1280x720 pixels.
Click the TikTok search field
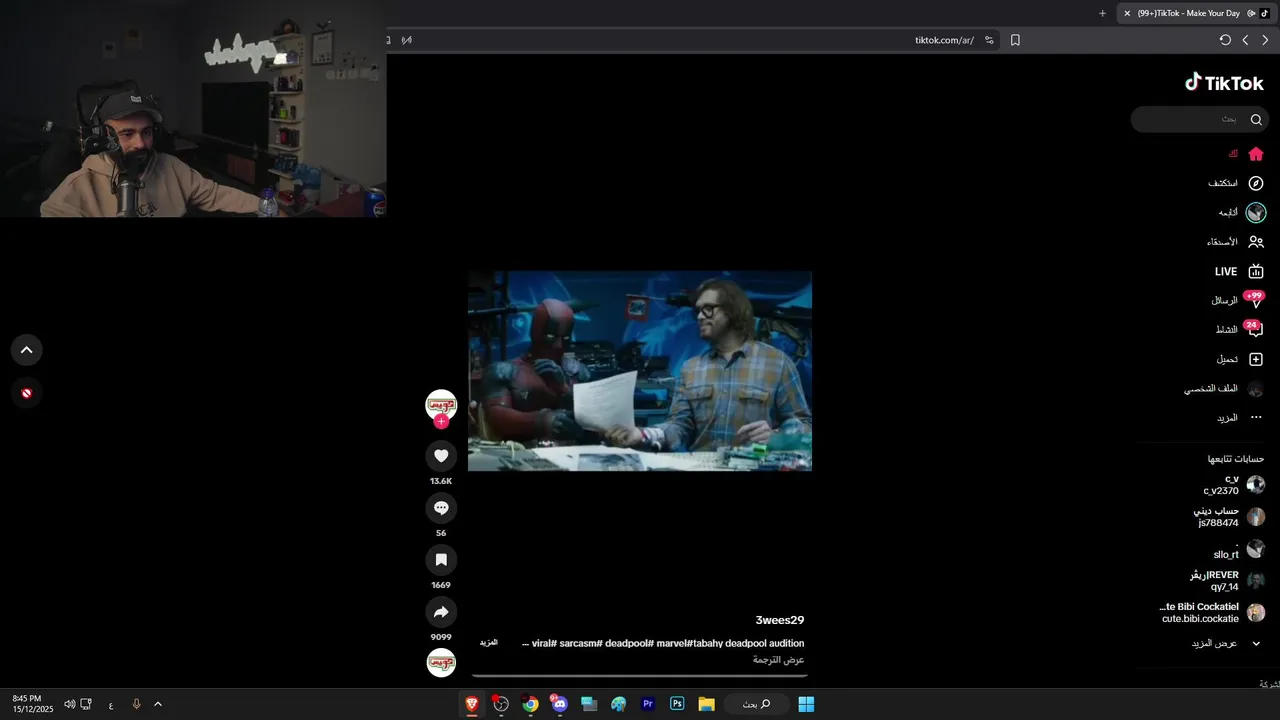[1200, 119]
